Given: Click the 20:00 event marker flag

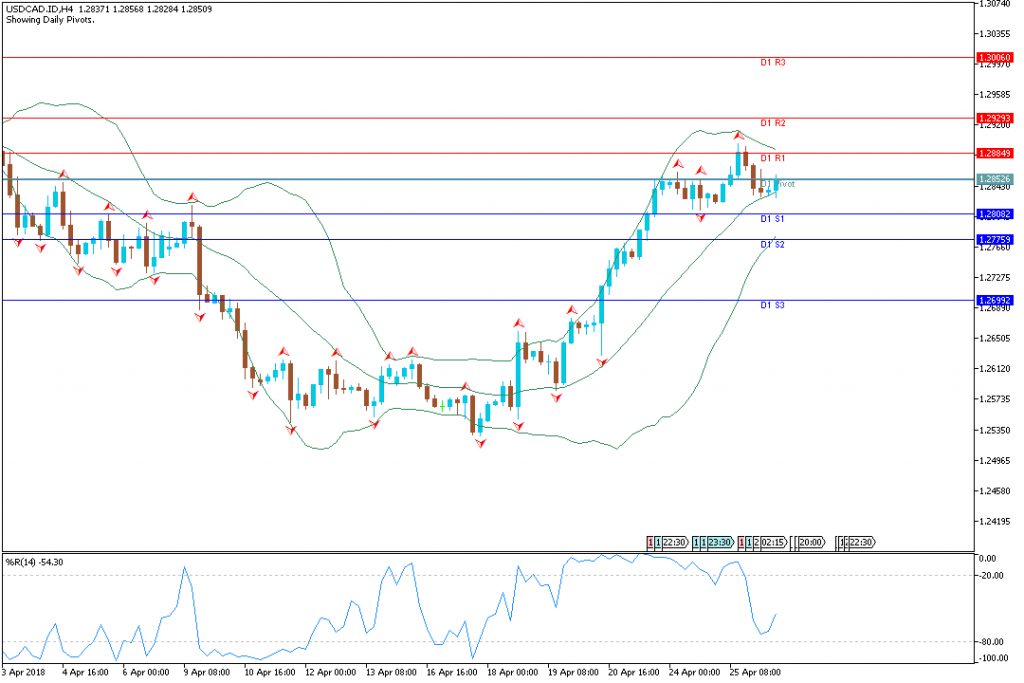Looking at the screenshot, I should click(811, 542).
